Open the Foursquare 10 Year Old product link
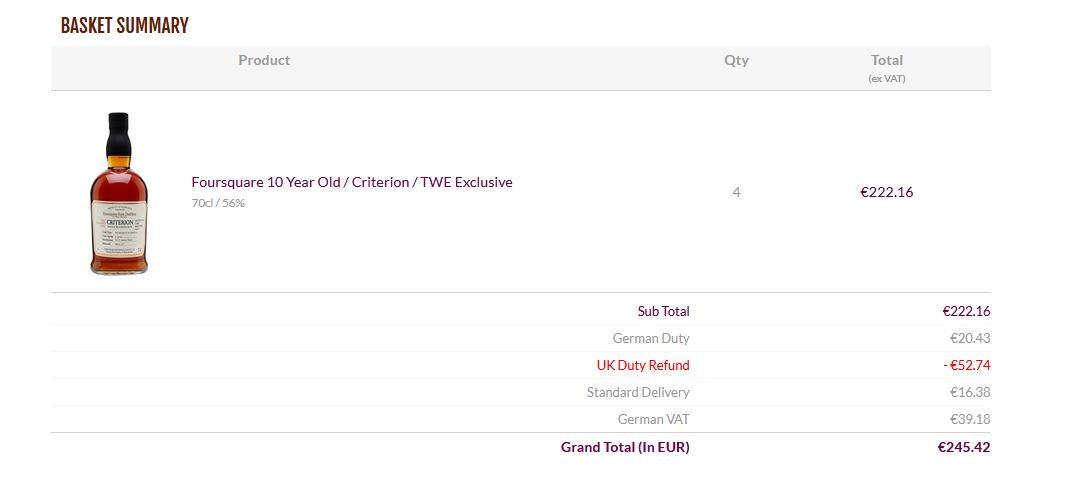1076x478 pixels. [x=351, y=182]
